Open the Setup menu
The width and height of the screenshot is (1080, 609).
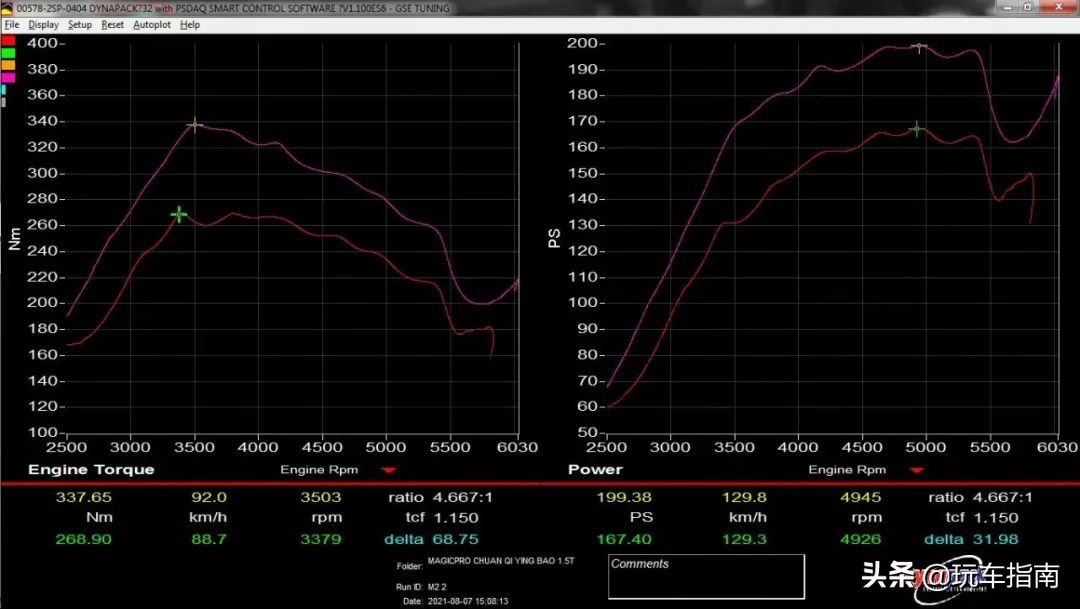80,24
